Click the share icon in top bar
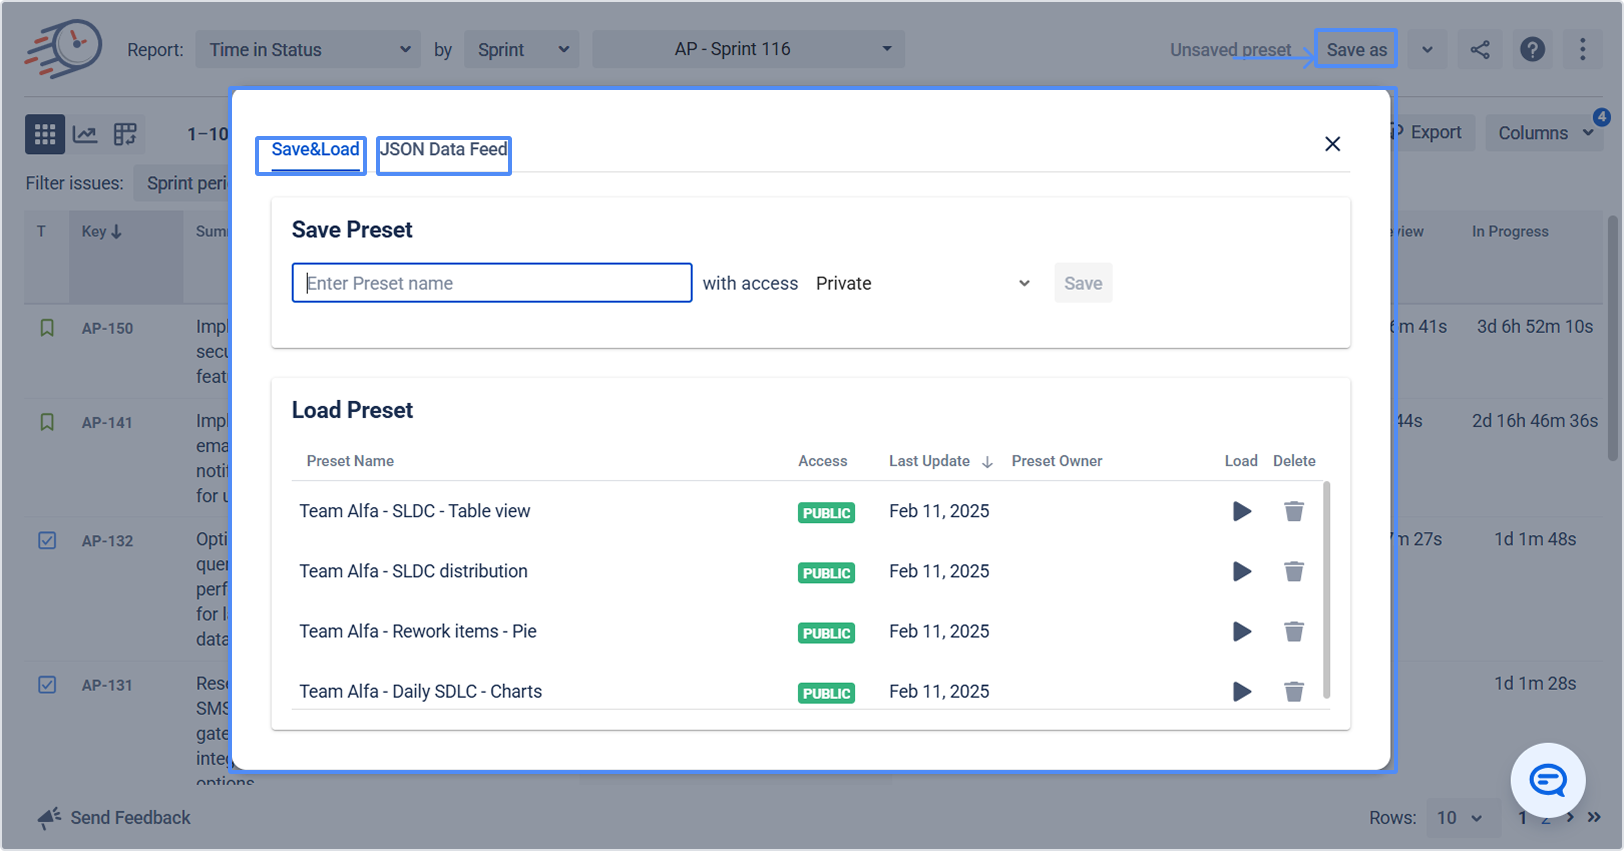Viewport: 1624px width, 851px height. (x=1479, y=49)
